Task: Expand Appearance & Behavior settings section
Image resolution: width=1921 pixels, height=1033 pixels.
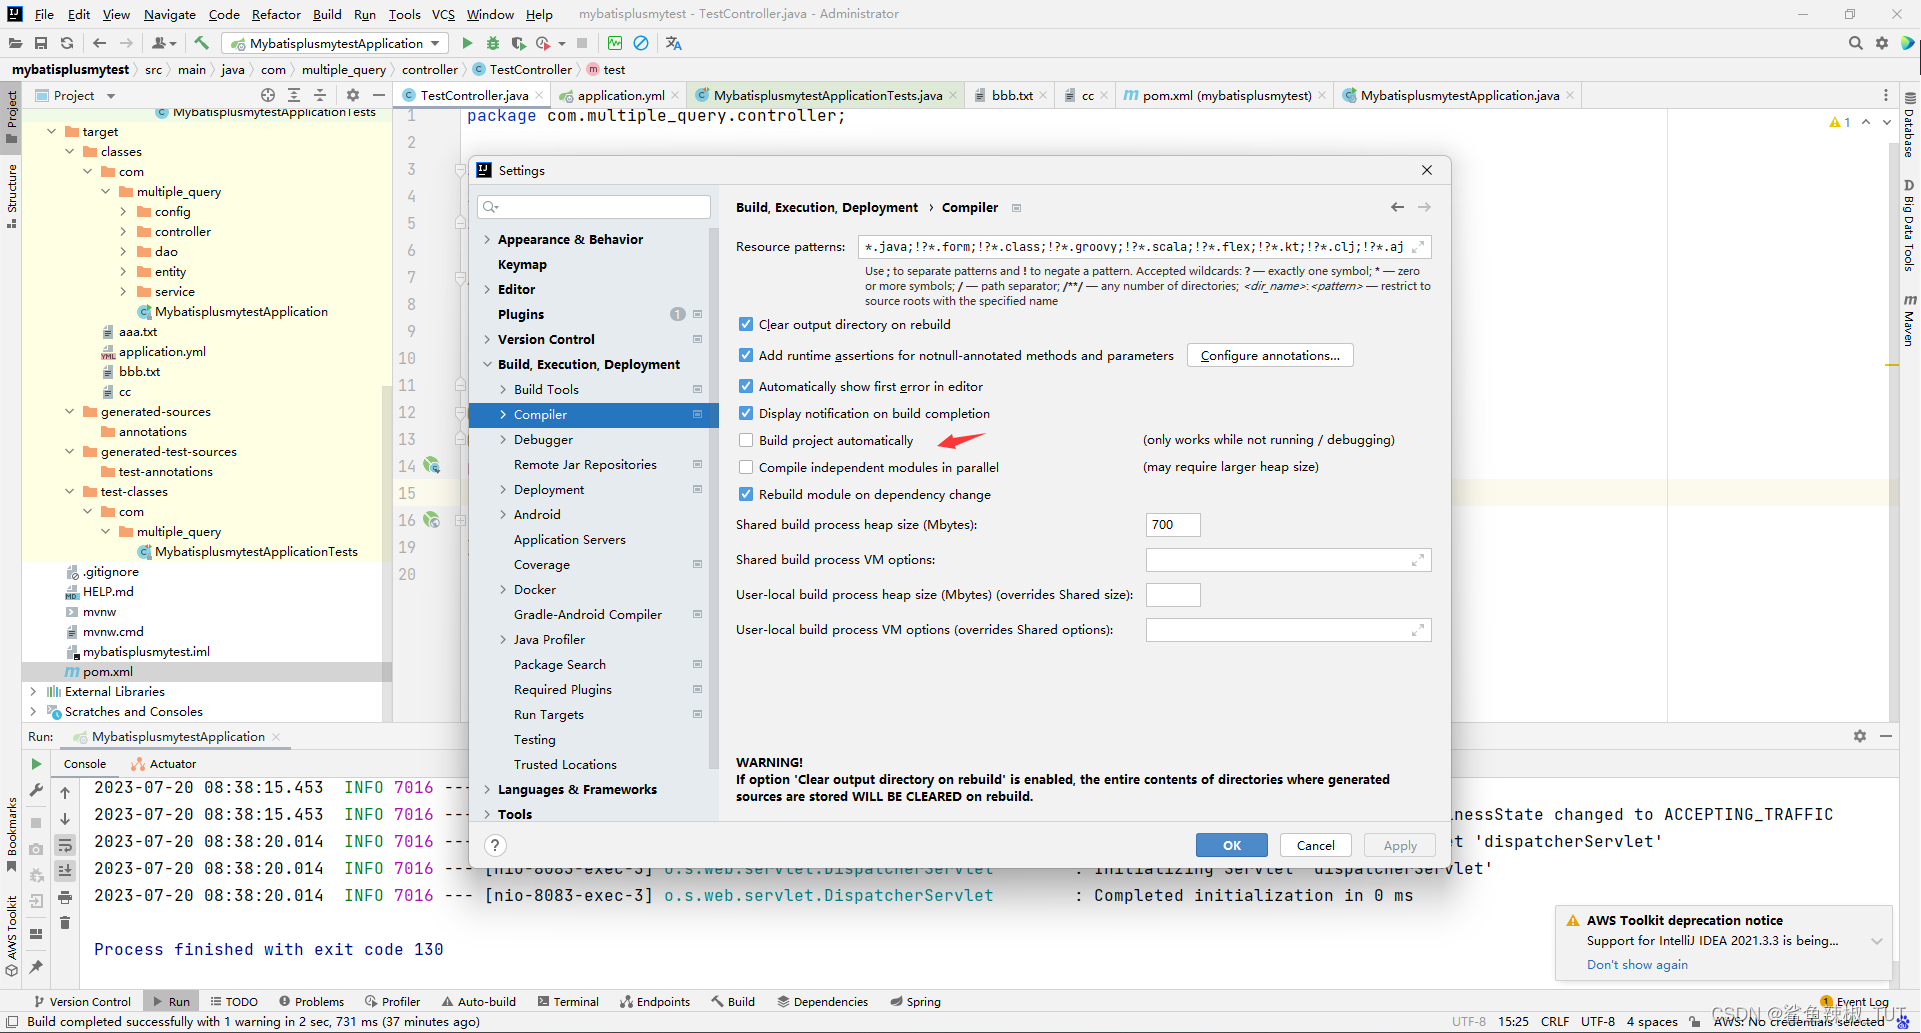Action: (x=487, y=239)
